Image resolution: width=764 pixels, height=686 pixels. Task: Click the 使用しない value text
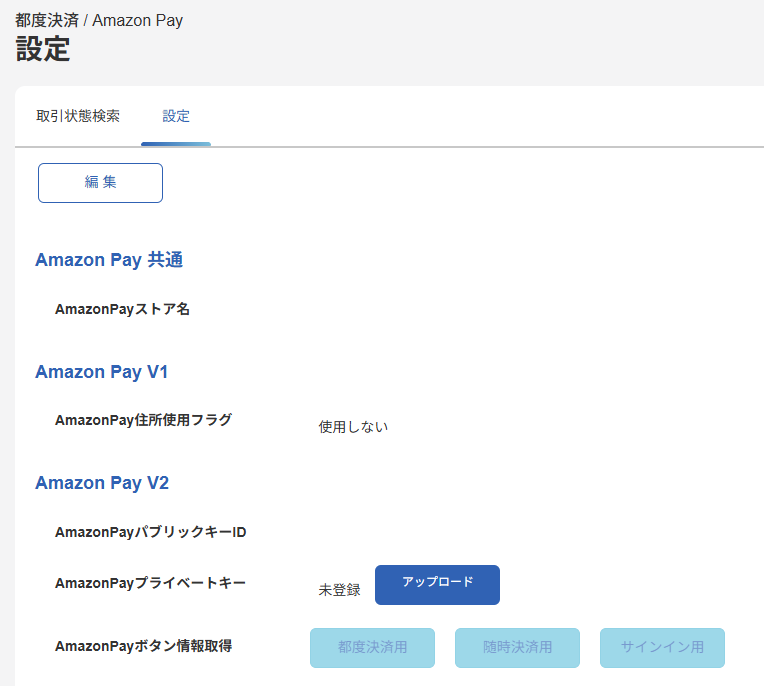coord(353,427)
